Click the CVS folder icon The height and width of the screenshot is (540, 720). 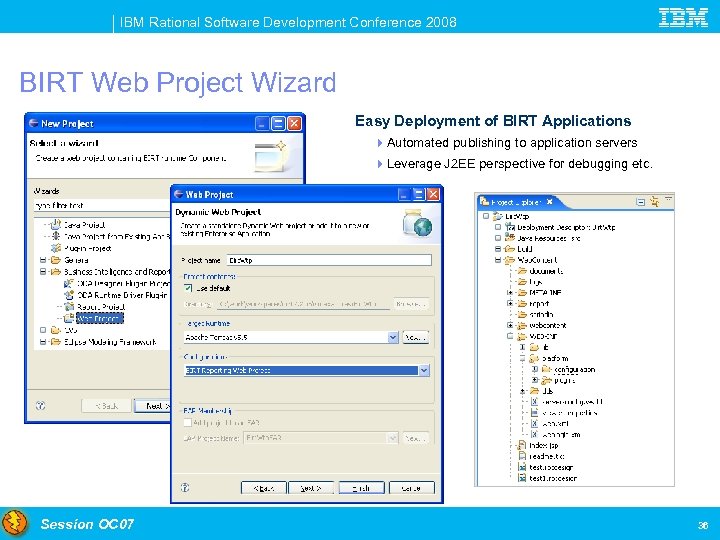[x=56, y=330]
